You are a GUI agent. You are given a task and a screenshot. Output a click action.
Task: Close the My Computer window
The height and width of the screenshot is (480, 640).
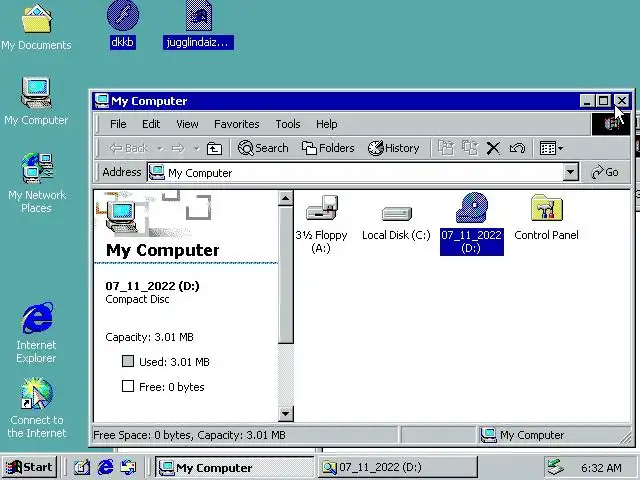click(x=622, y=101)
